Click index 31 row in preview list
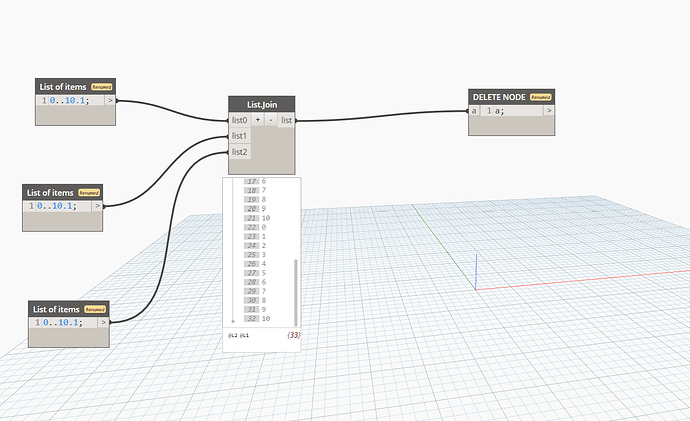This screenshot has height=421, width=690. point(255,310)
